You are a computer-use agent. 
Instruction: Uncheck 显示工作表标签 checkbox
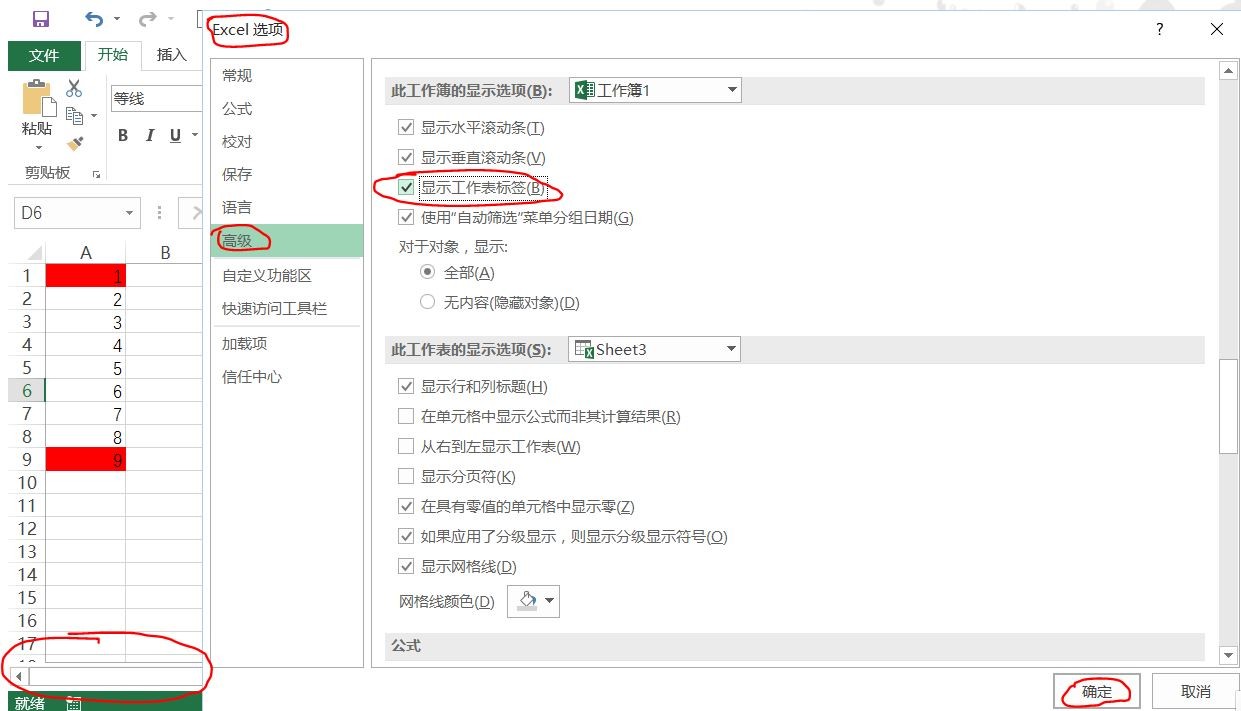(x=406, y=187)
